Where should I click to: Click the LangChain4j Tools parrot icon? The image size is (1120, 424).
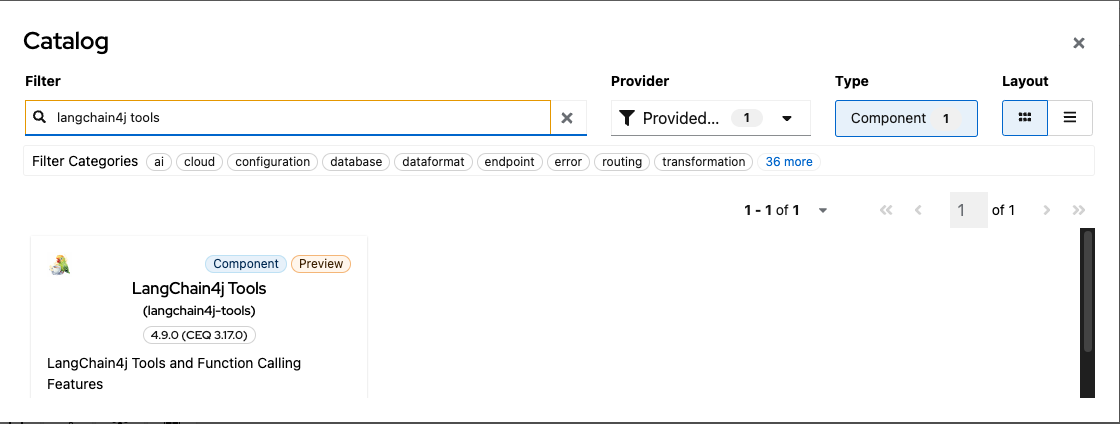pos(60,265)
